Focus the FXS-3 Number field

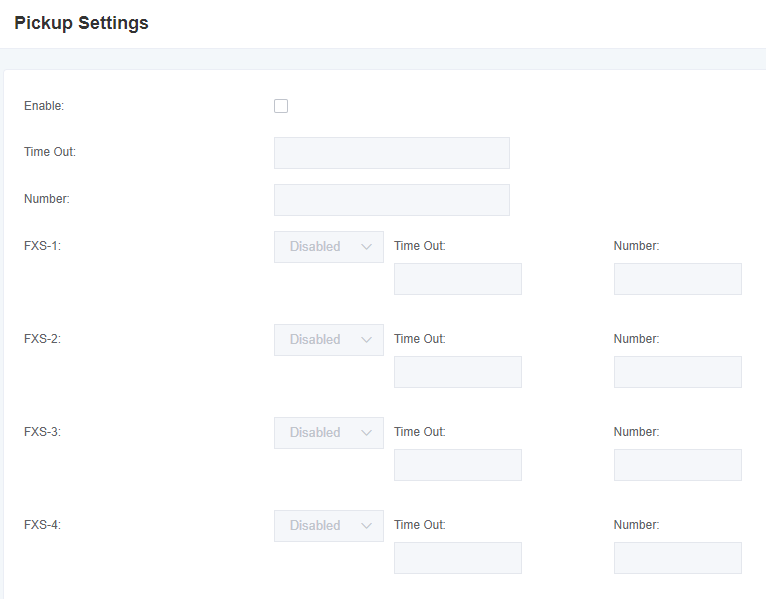pos(678,465)
